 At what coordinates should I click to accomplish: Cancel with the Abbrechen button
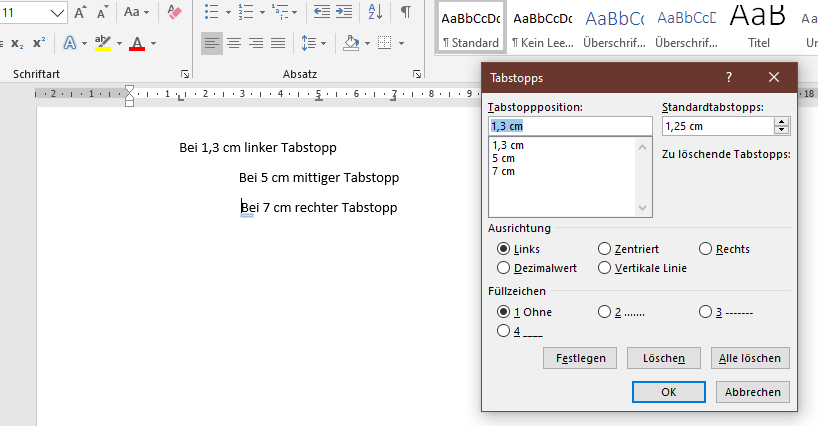point(753,392)
